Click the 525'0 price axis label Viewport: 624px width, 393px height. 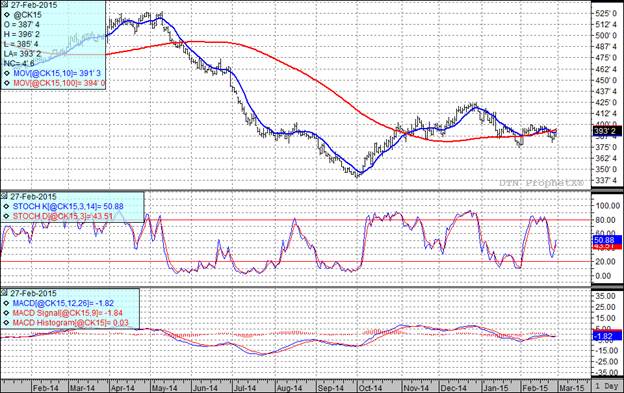pos(606,14)
